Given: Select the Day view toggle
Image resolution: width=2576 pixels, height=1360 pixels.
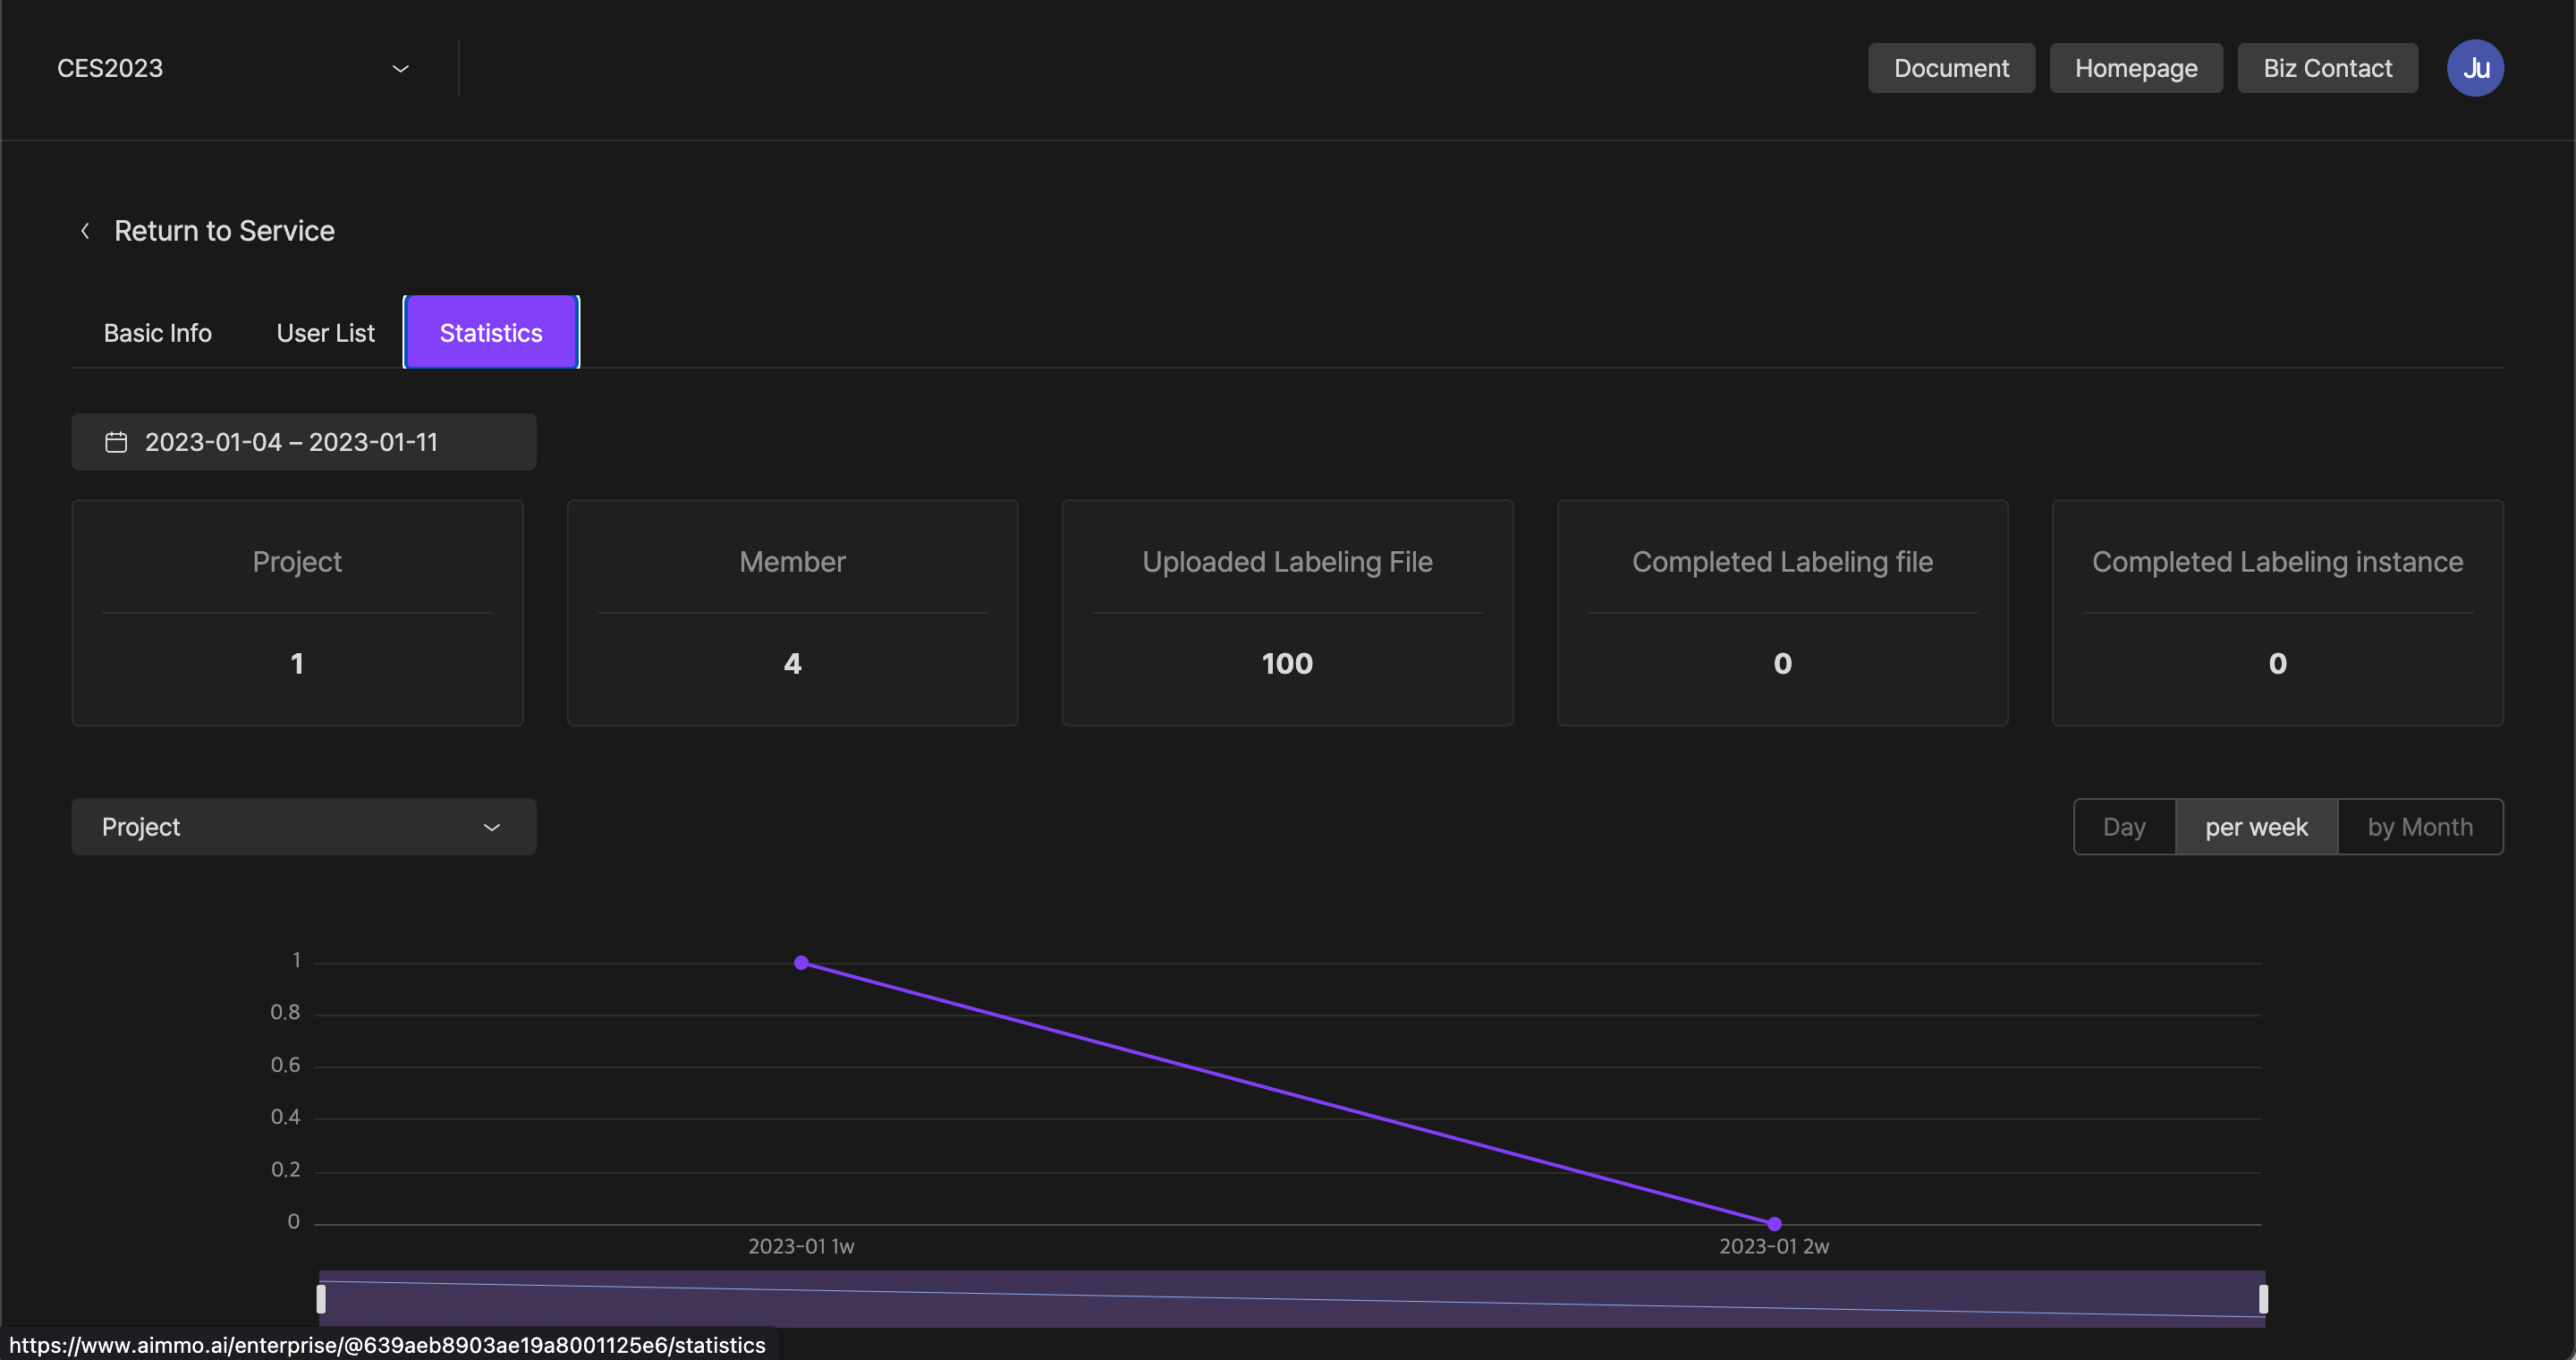Looking at the screenshot, I should pyautogui.click(x=2124, y=827).
